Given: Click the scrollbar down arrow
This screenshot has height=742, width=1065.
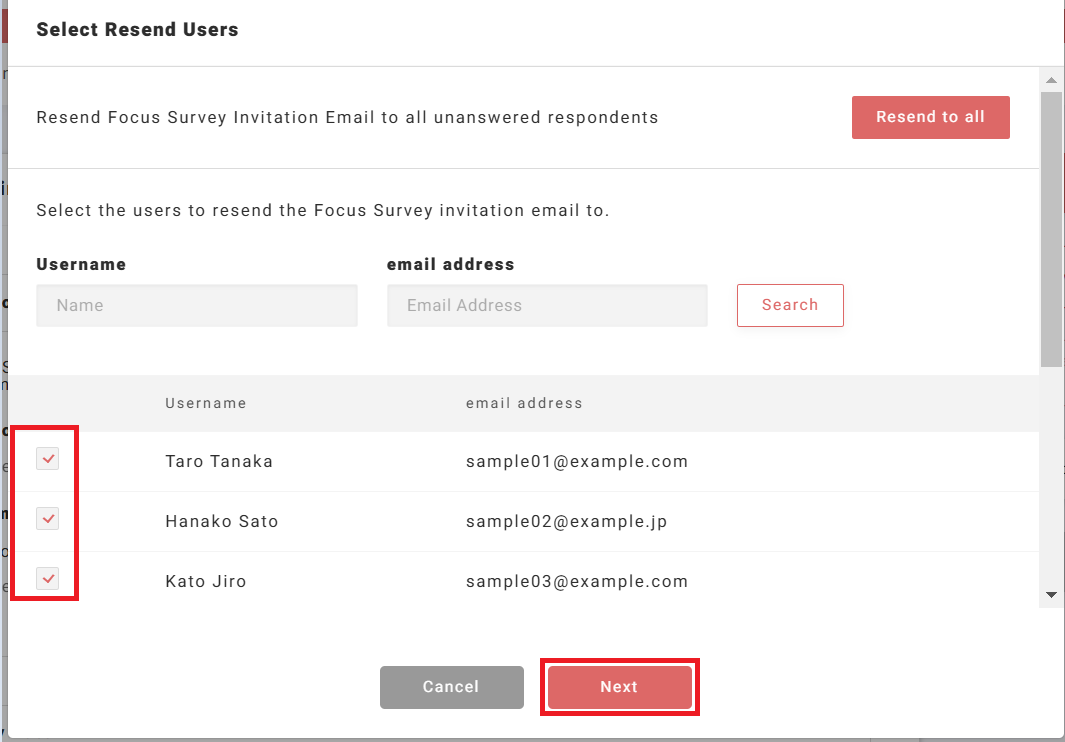Looking at the screenshot, I should pos(1050,594).
